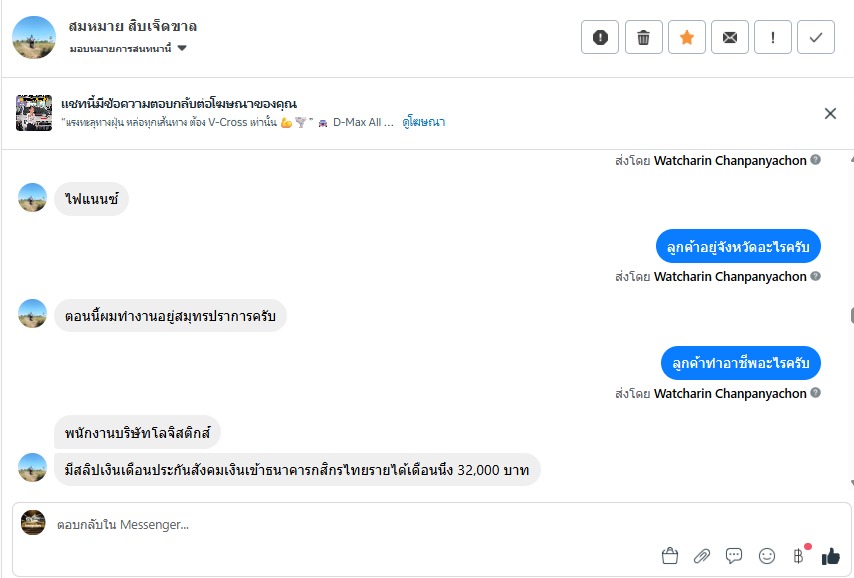Mark conversation as spam with octagon icon
The width and height of the screenshot is (854, 578).
pos(600,38)
